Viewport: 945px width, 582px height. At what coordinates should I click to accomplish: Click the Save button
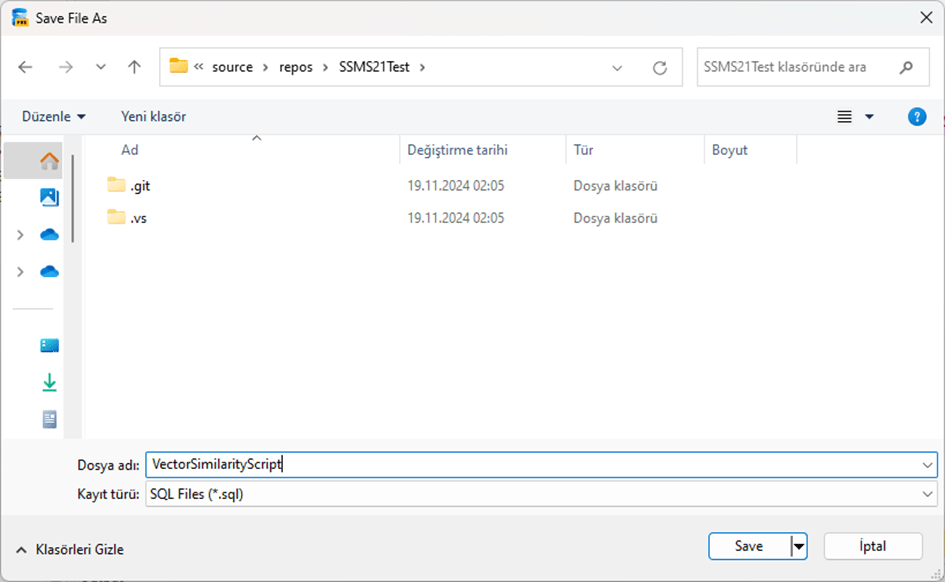pyautogui.click(x=749, y=546)
